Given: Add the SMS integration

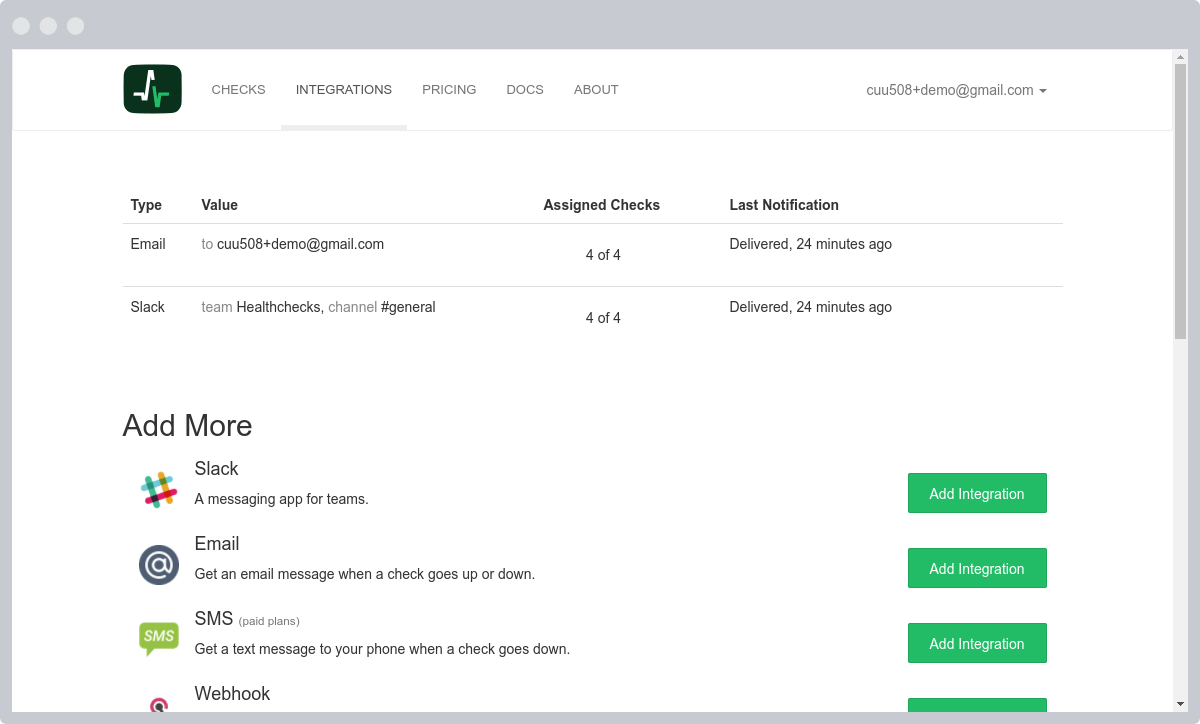Looking at the screenshot, I should click(x=976, y=643).
